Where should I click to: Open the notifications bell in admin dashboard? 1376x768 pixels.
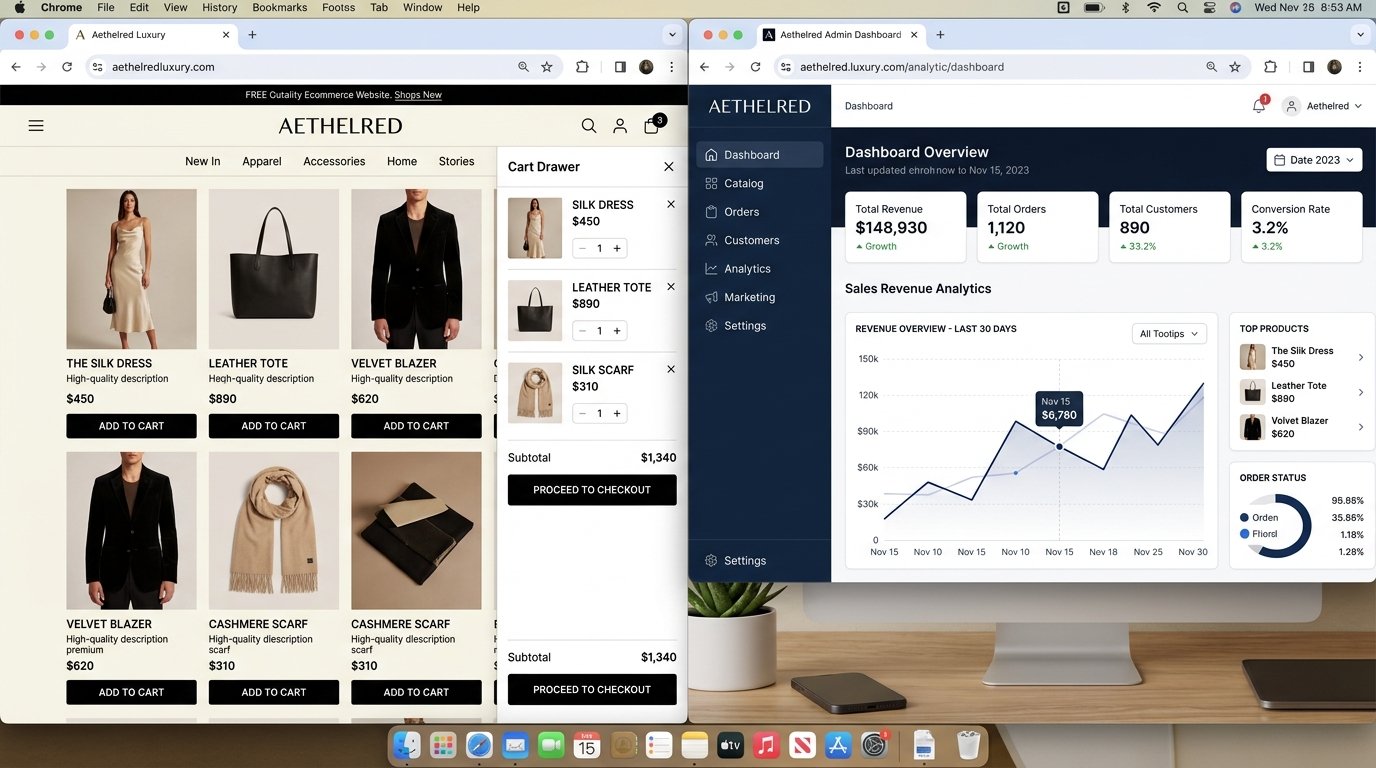[1259, 106]
